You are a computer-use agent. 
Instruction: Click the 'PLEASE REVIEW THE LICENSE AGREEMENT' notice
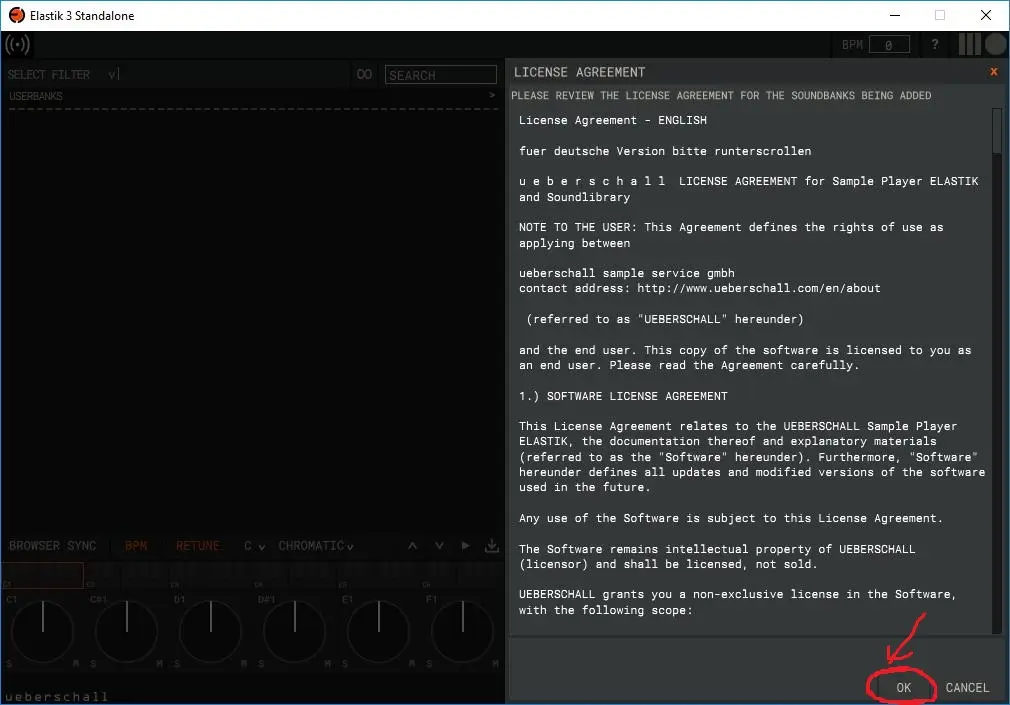pos(721,95)
